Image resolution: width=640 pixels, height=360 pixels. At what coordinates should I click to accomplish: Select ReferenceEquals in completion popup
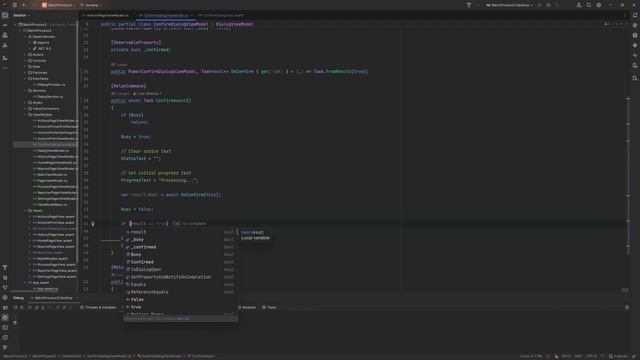coord(180,292)
